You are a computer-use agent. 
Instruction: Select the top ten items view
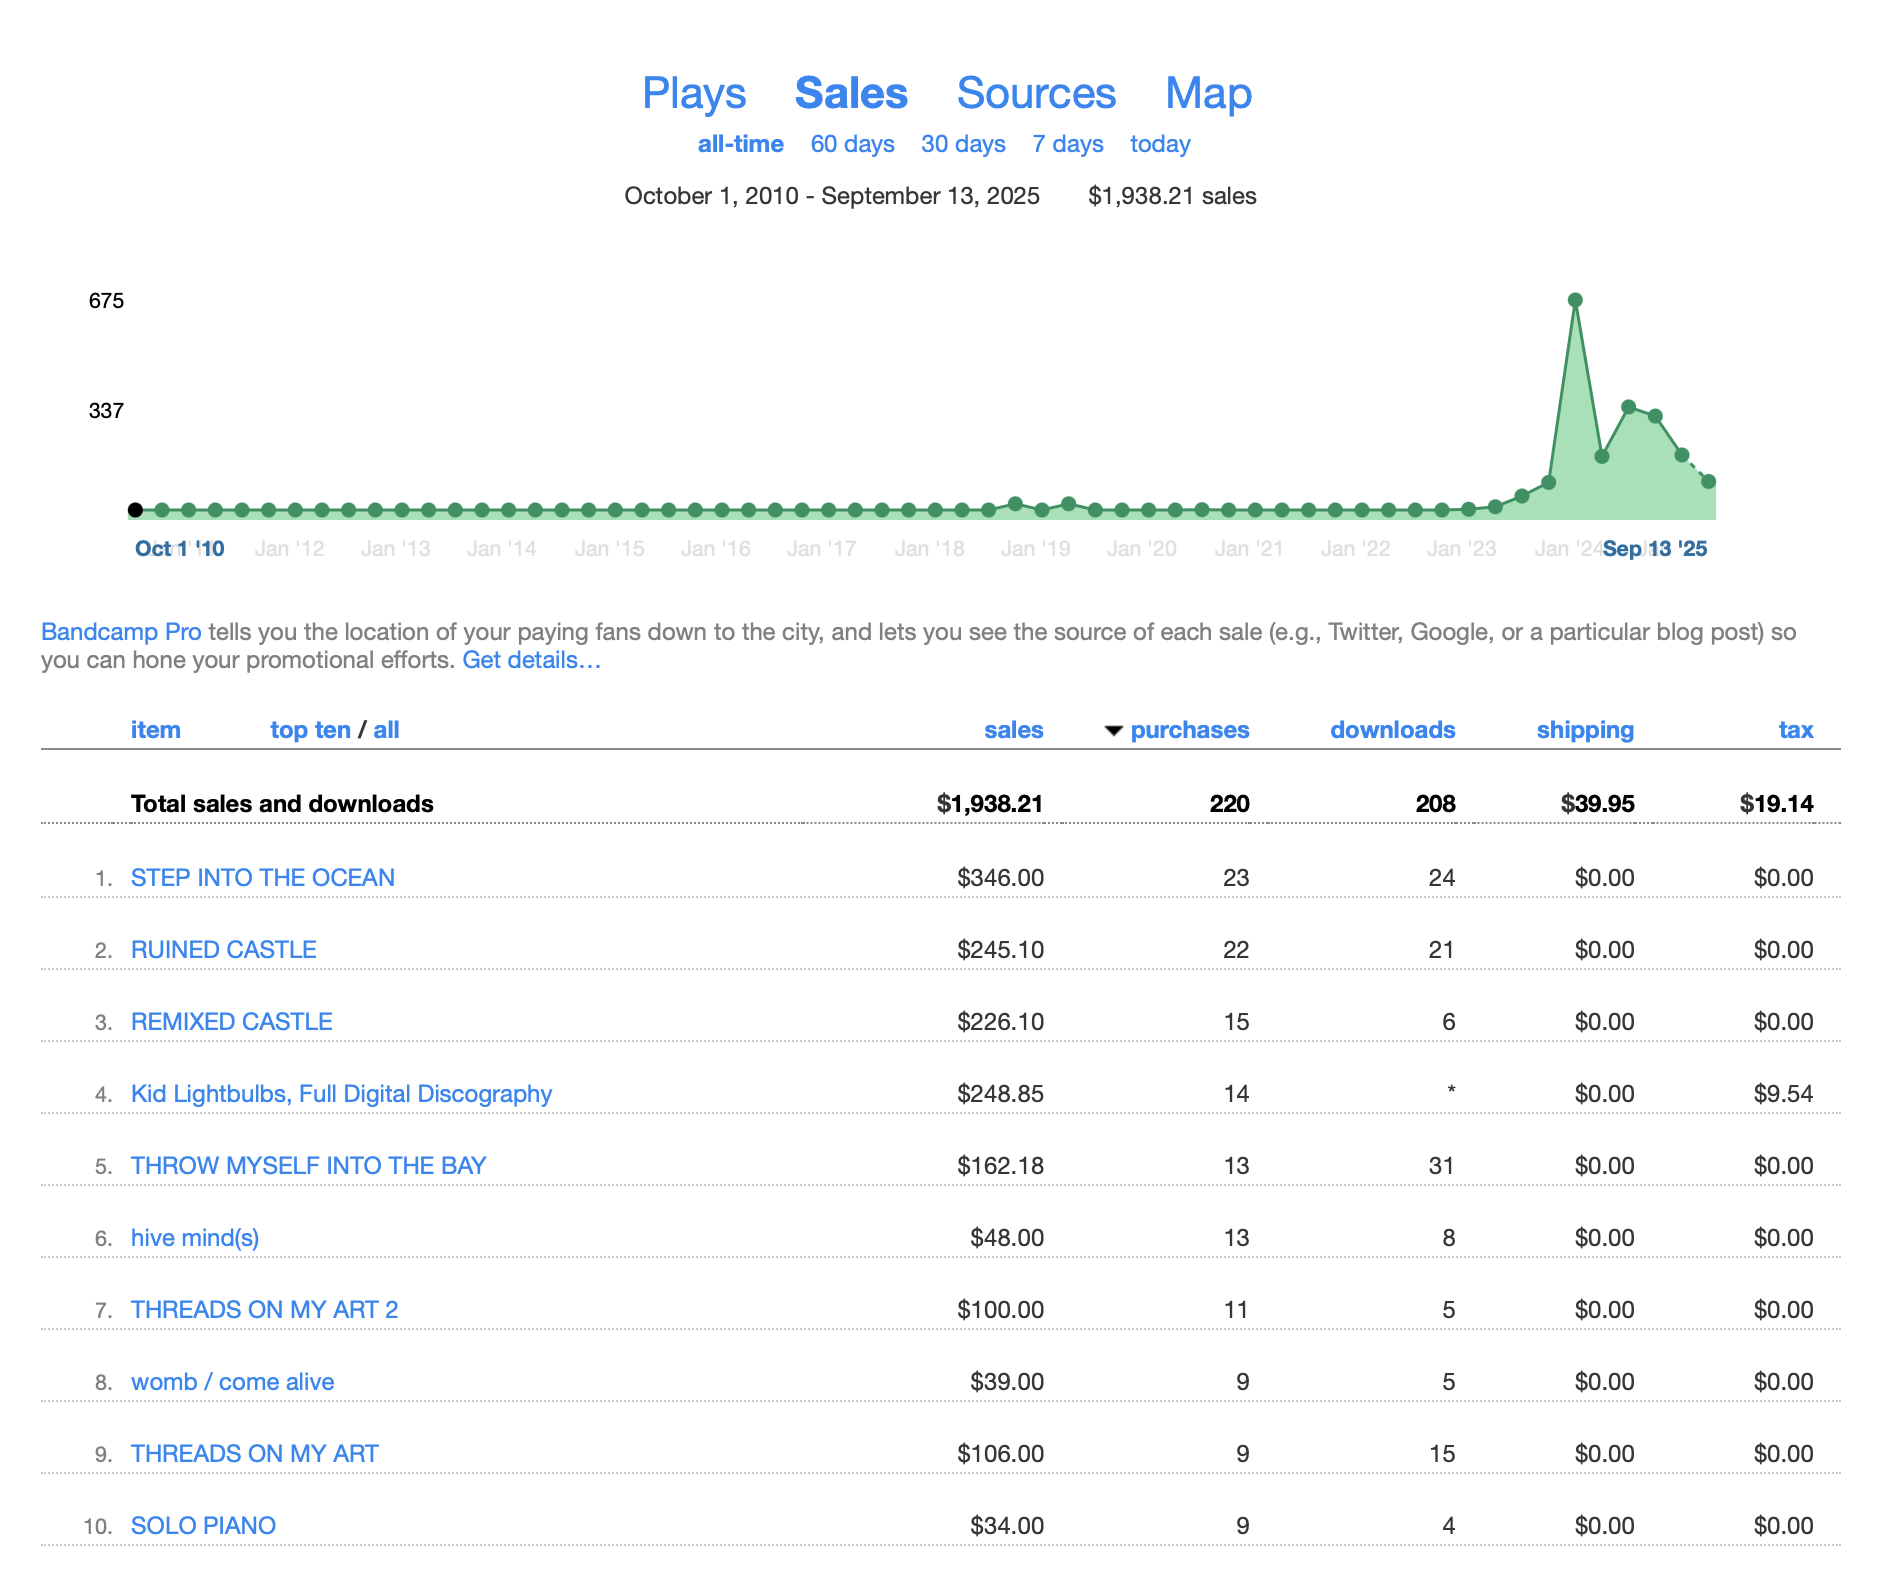(310, 730)
